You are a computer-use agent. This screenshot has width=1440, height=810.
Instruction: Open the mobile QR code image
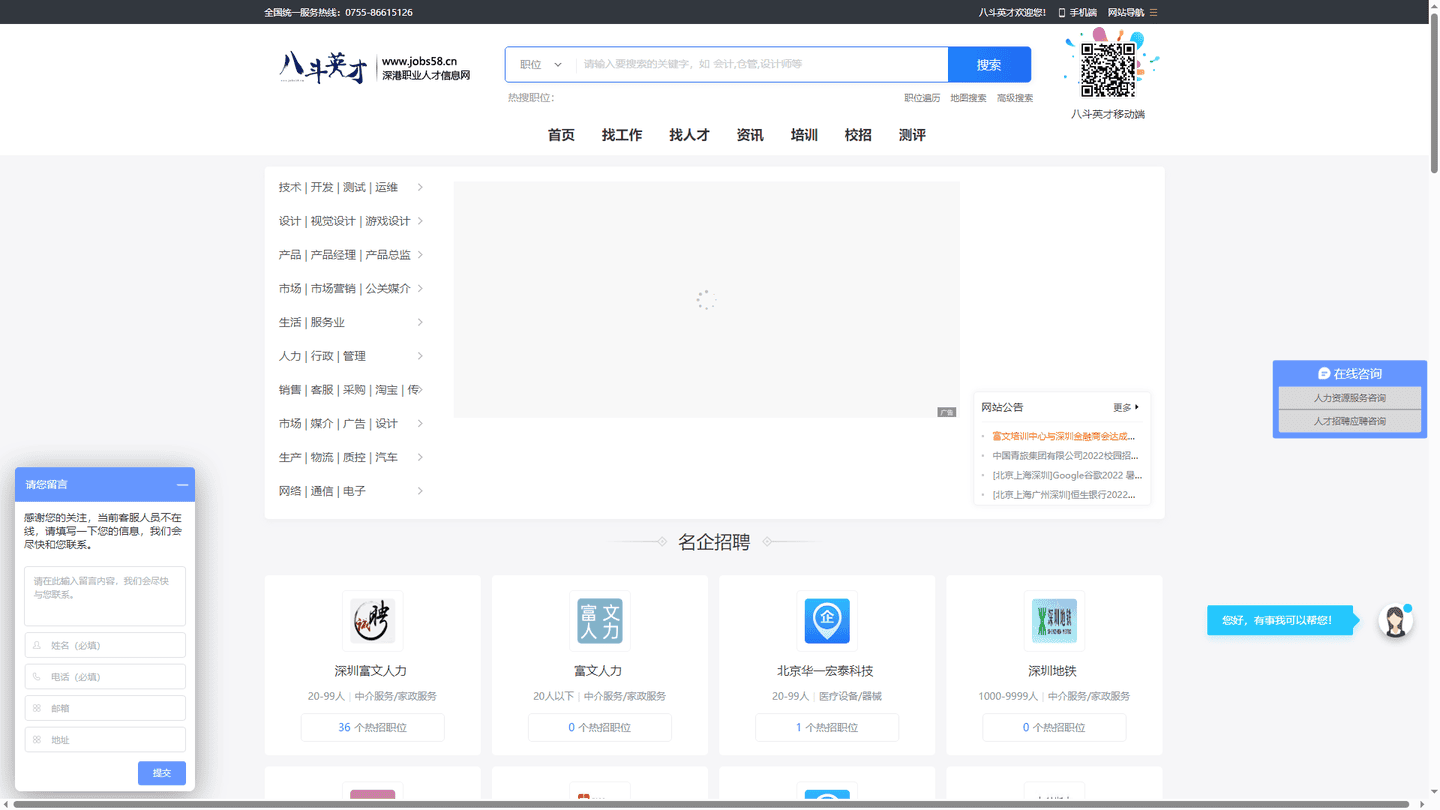[x=1108, y=68]
